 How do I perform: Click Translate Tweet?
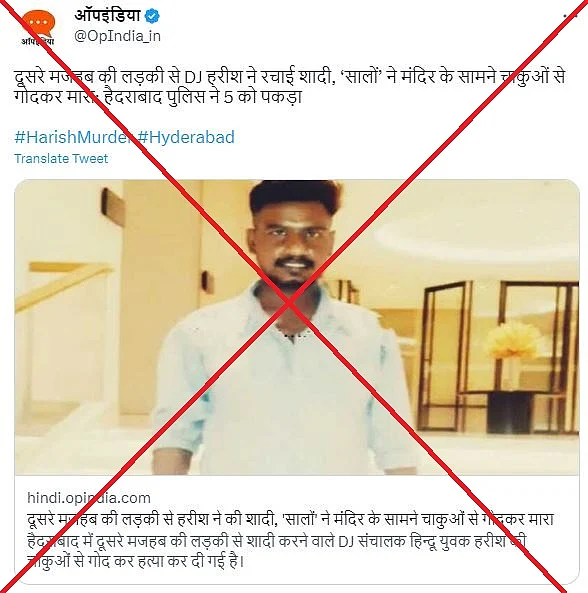coord(61,158)
